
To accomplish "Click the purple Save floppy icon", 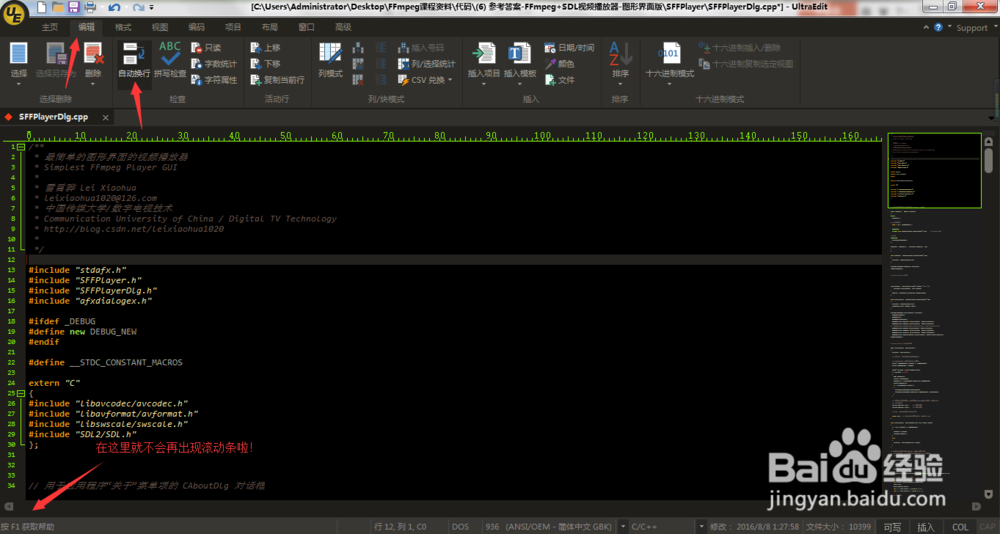I will pos(73,8).
